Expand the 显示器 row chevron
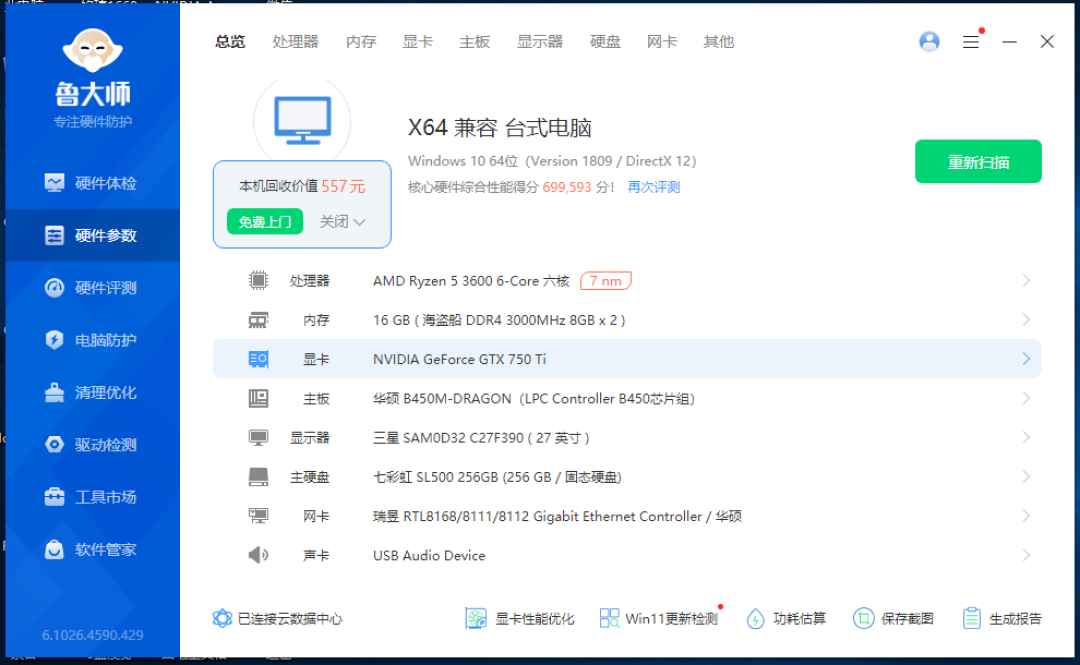1080x665 pixels. point(1026,438)
